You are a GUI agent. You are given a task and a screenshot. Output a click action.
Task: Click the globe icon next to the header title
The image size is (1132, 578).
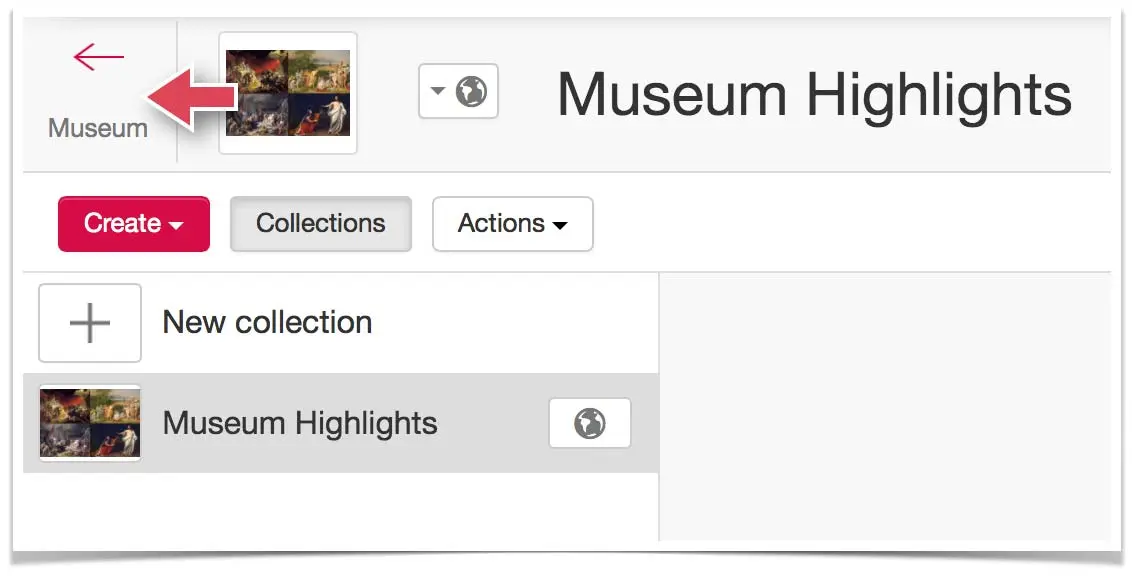tap(471, 92)
